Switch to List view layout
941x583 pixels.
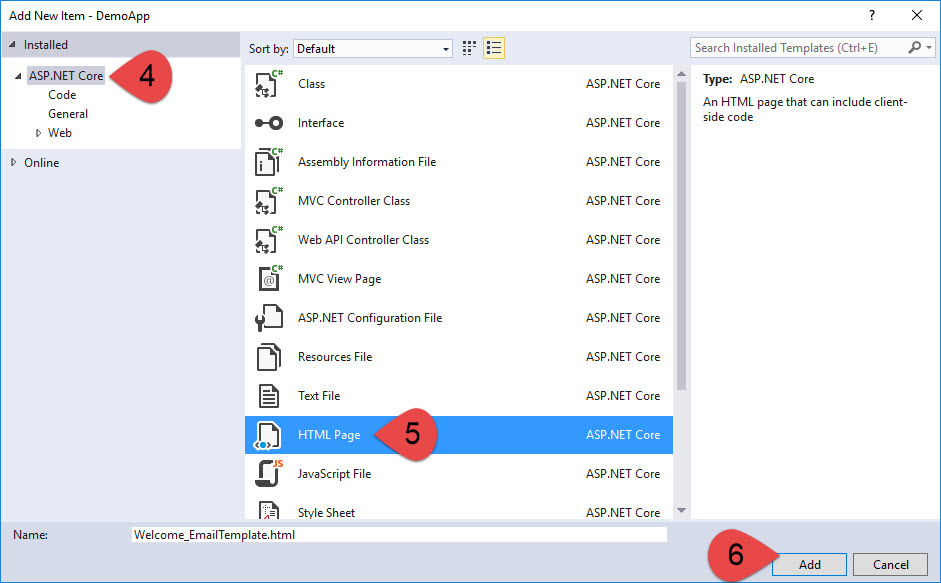point(493,47)
